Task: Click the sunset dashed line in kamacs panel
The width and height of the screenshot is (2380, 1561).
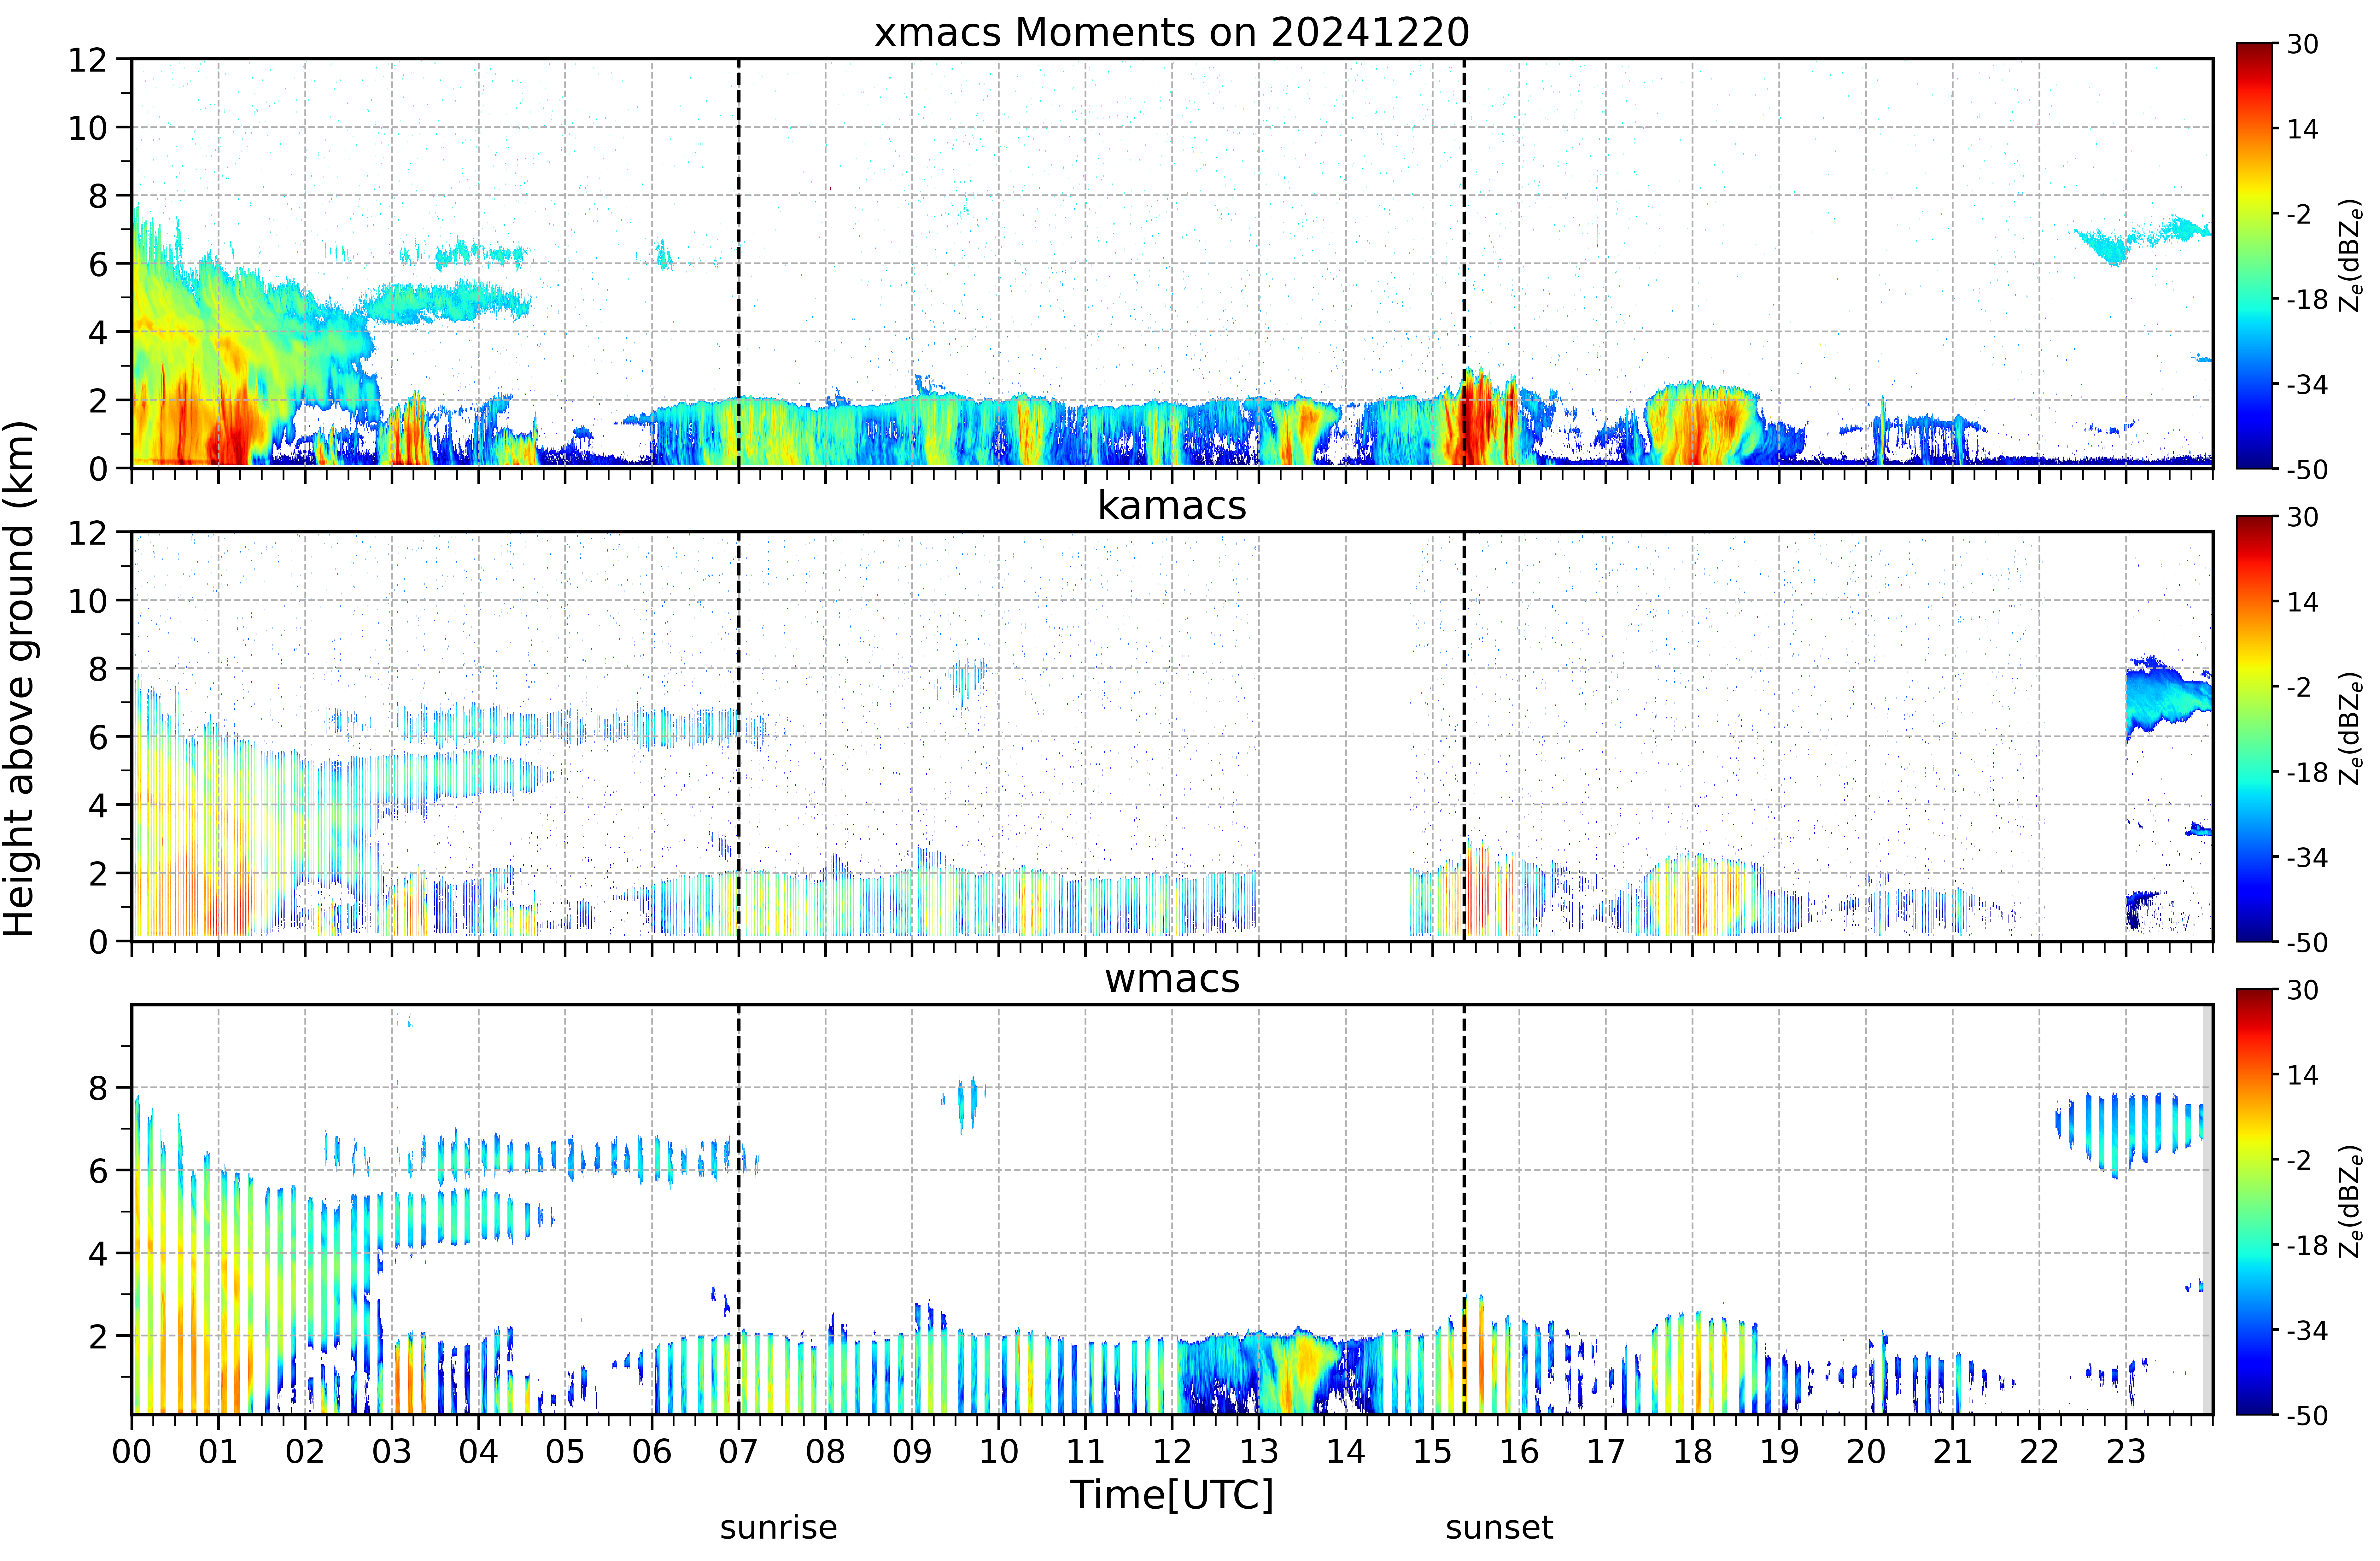Action: [x=1464, y=736]
